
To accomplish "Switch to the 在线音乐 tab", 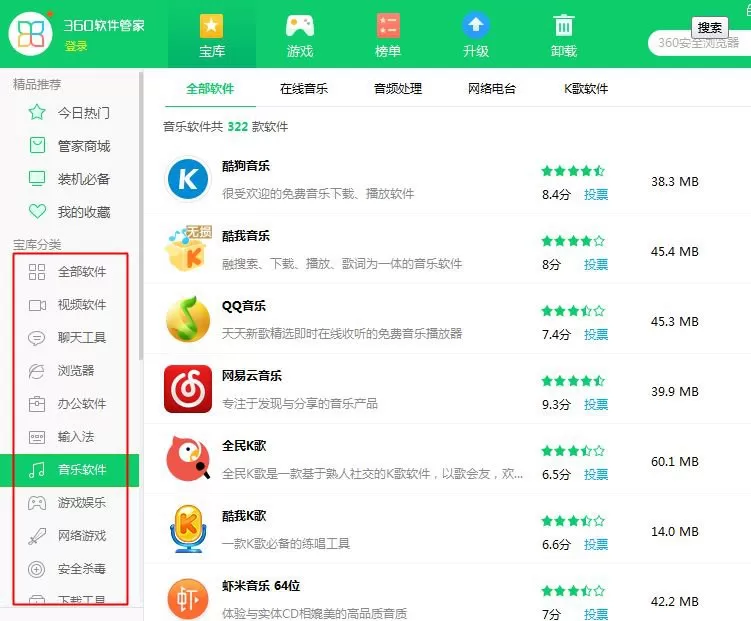I will click(x=304, y=89).
